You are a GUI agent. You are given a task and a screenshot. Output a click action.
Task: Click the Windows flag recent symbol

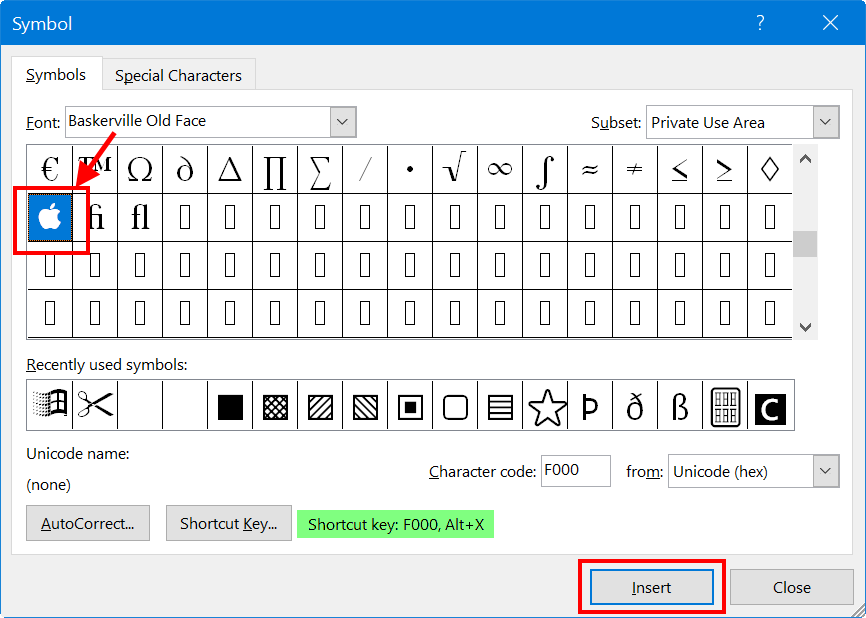coord(50,405)
